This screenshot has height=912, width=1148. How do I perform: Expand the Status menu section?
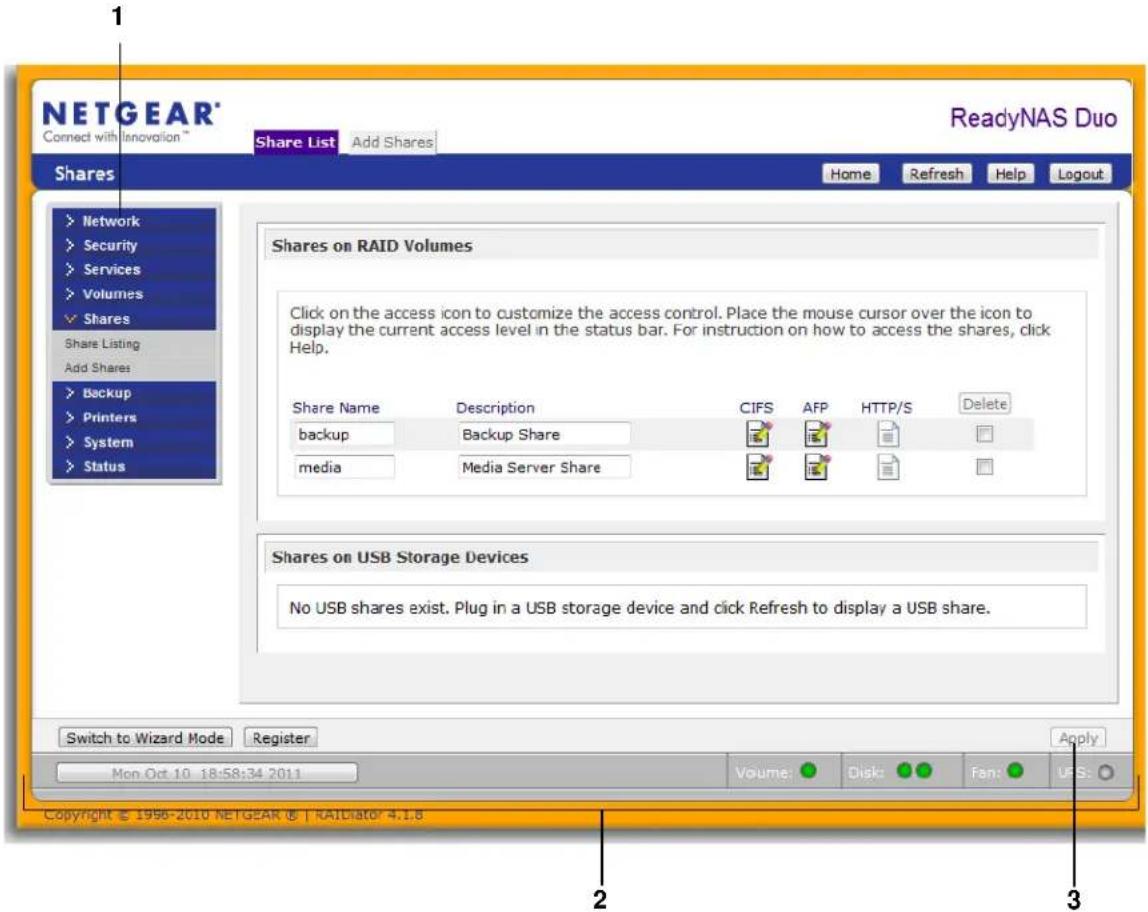(x=134, y=466)
